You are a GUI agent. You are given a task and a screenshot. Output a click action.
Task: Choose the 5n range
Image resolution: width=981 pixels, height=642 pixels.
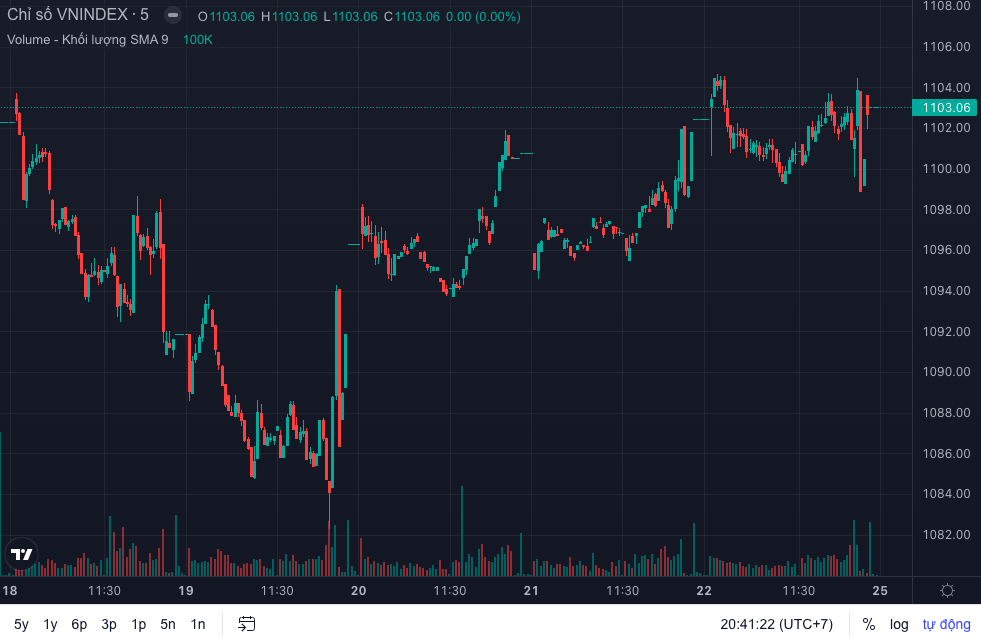pos(168,624)
